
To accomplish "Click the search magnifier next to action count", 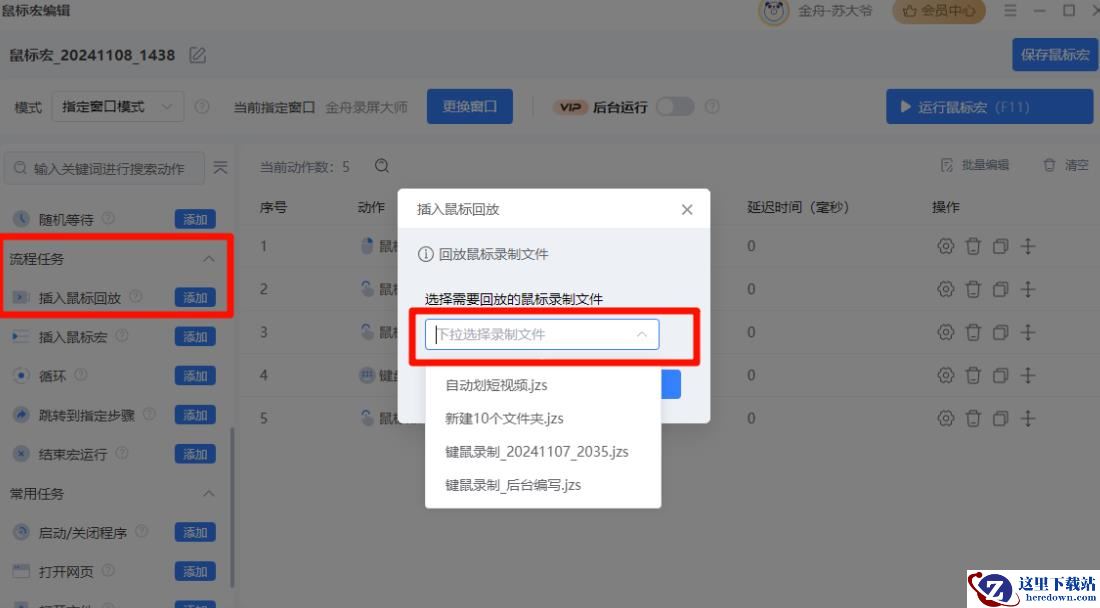I will (x=382, y=166).
